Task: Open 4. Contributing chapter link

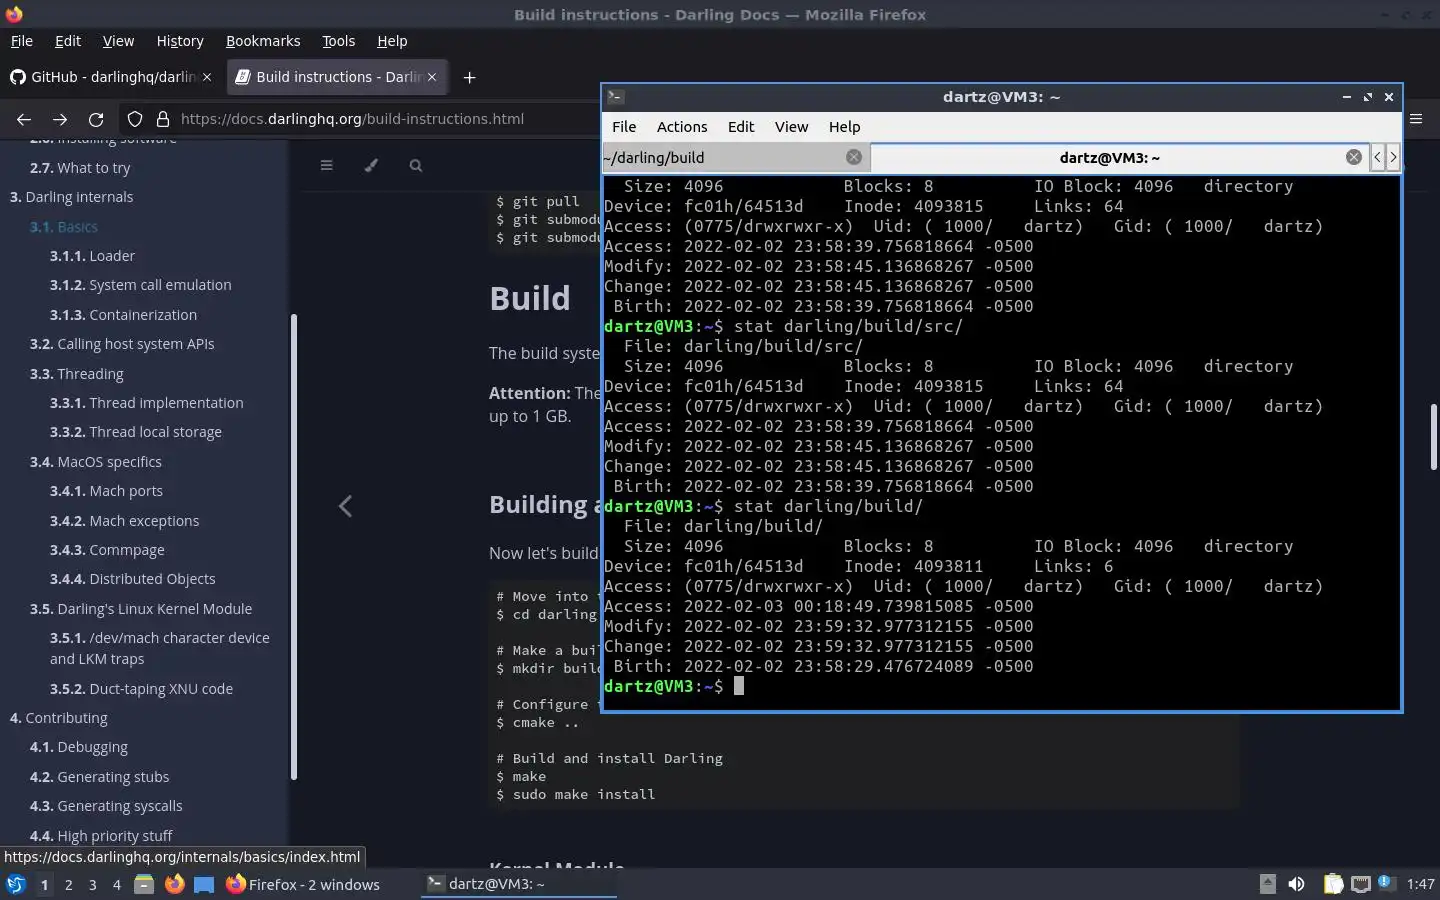Action: point(58,718)
